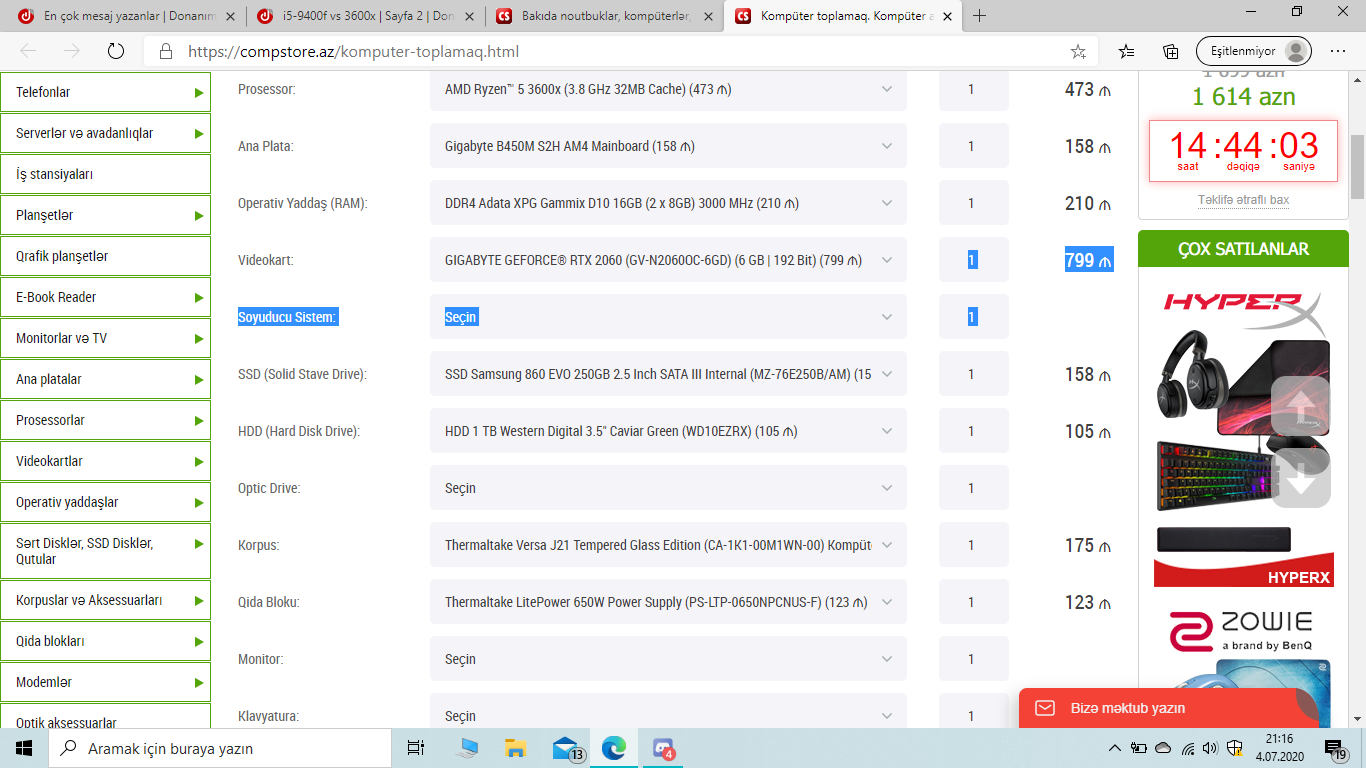Viewport: 1366px width, 768px height.
Task: Open Sərt Disklər, SSD Disklər, Qutular
Action: point(105,551)
